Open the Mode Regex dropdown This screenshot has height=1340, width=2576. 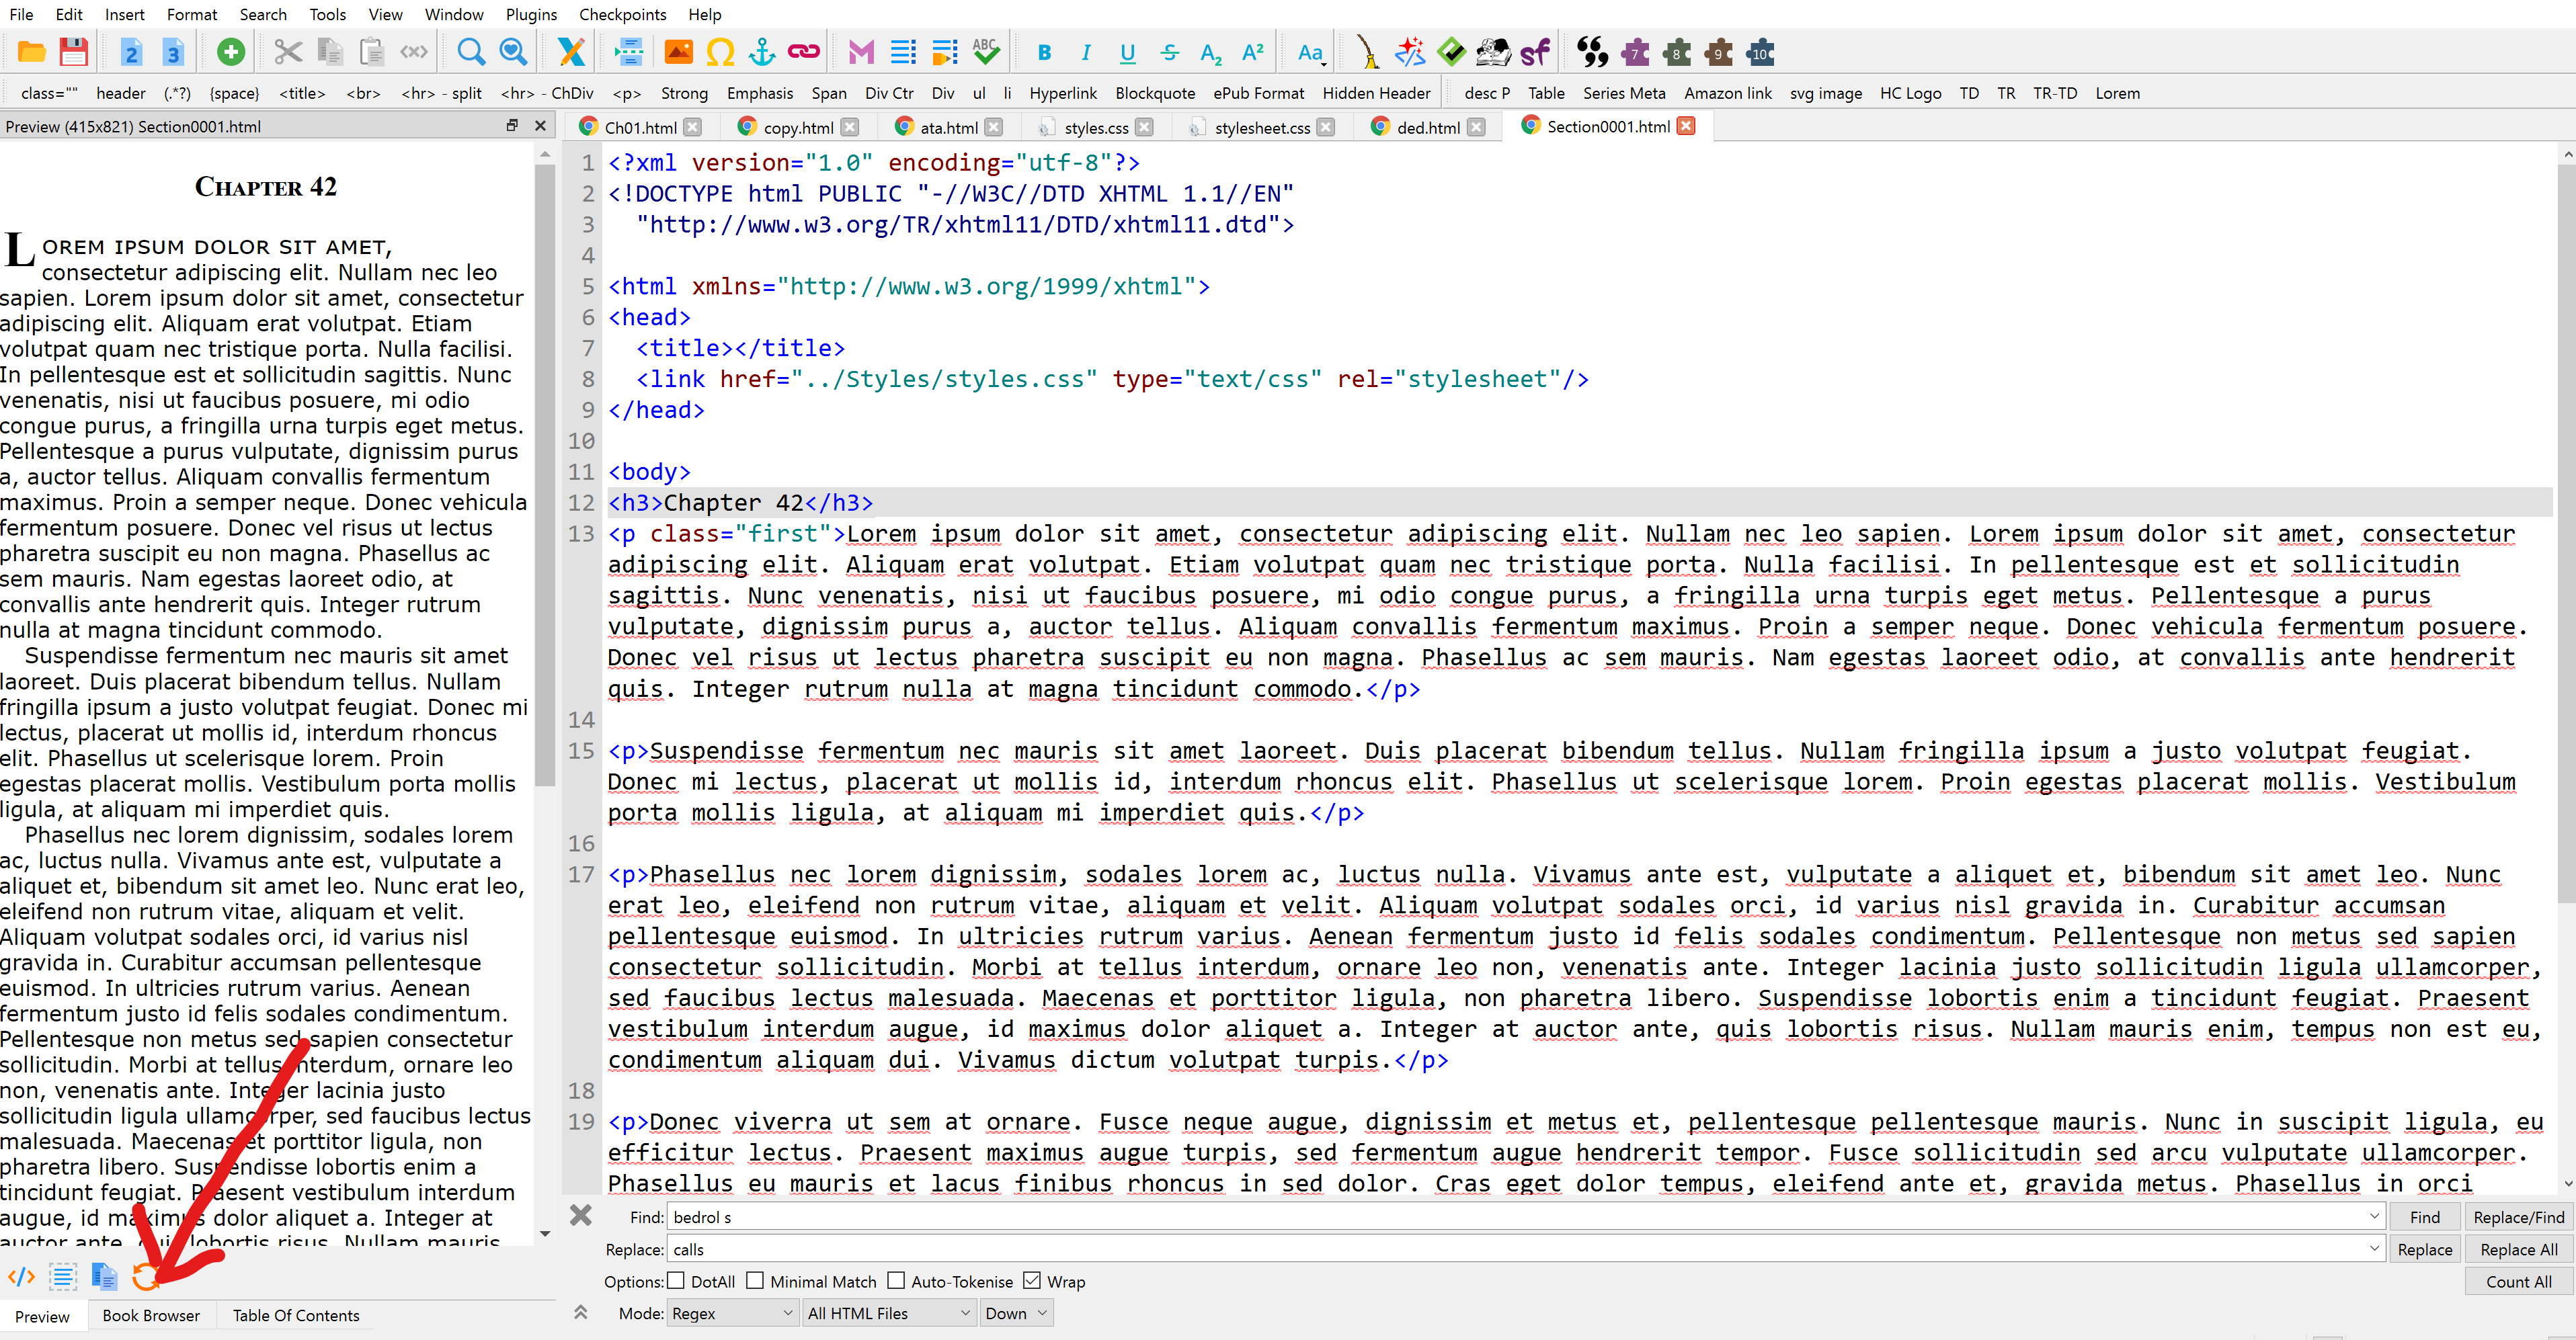point(732,1313)
